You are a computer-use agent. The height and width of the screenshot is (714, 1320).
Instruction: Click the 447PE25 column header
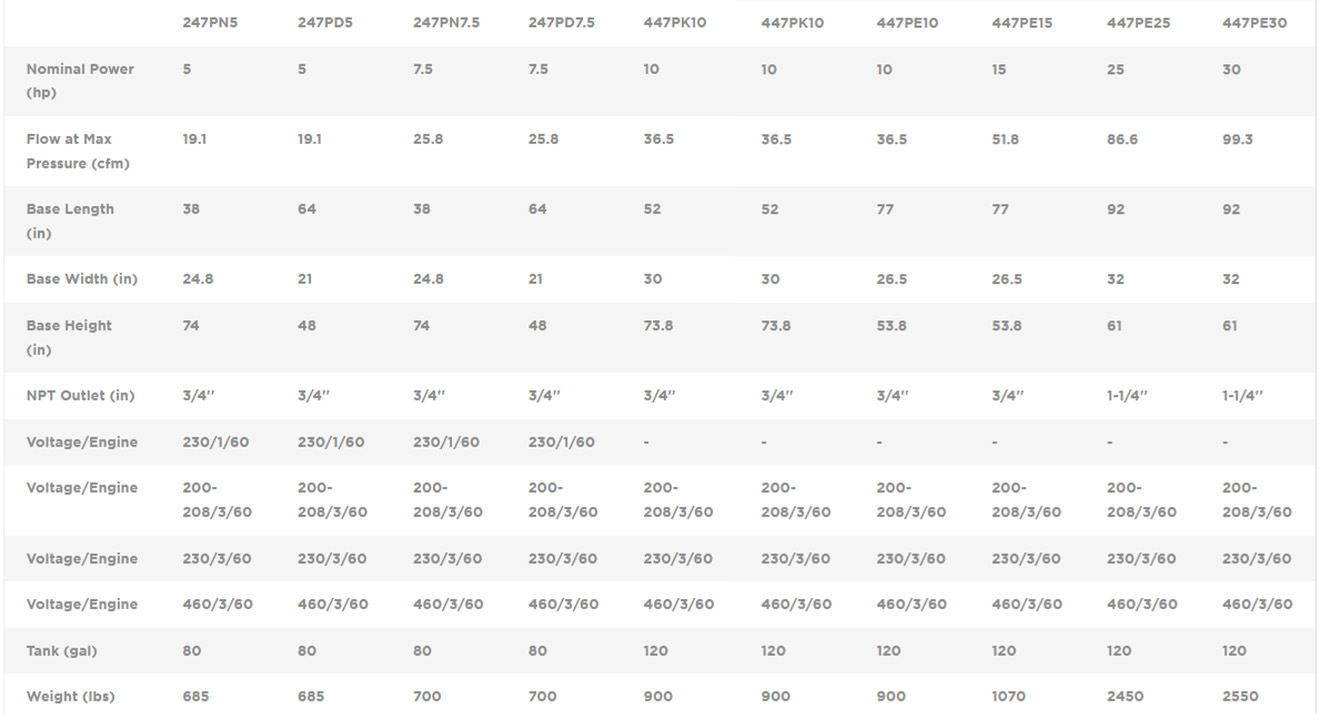[1138, 23]
